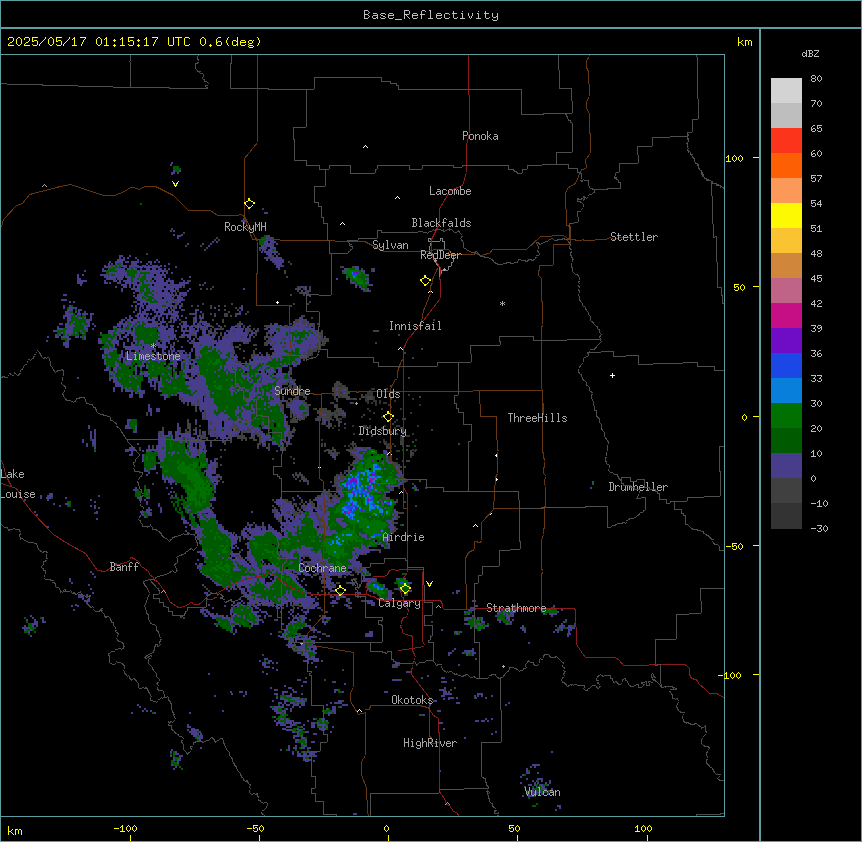Viewport: 862px width, 842px height.
Task: Click the Stettler map label
Action: (x=634, y=237)
